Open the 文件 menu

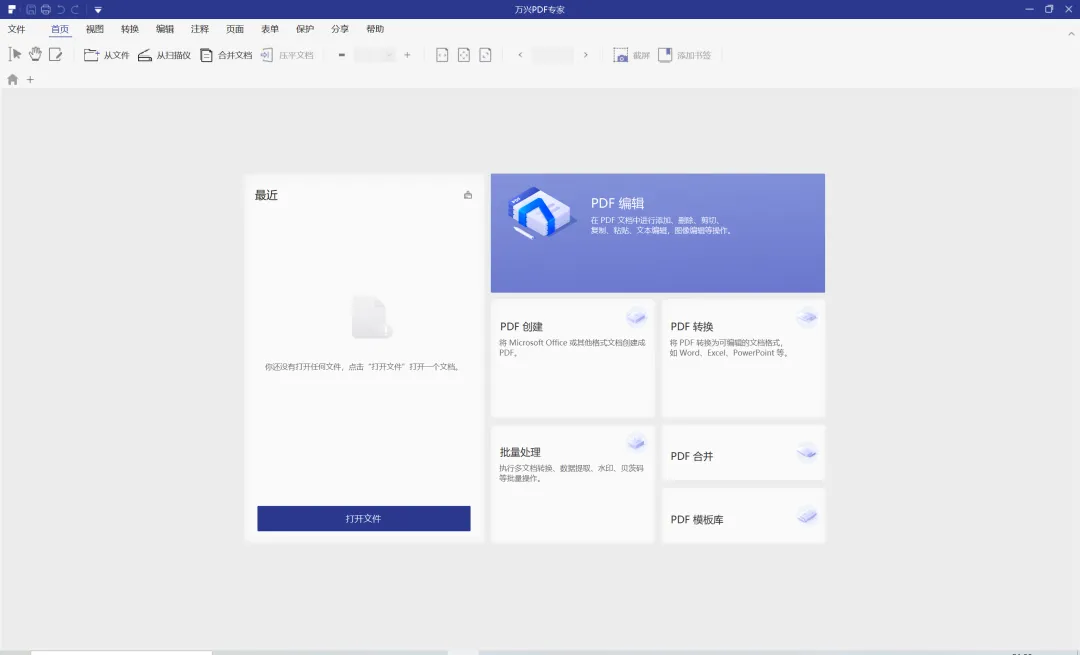click(x=17, y=29)
